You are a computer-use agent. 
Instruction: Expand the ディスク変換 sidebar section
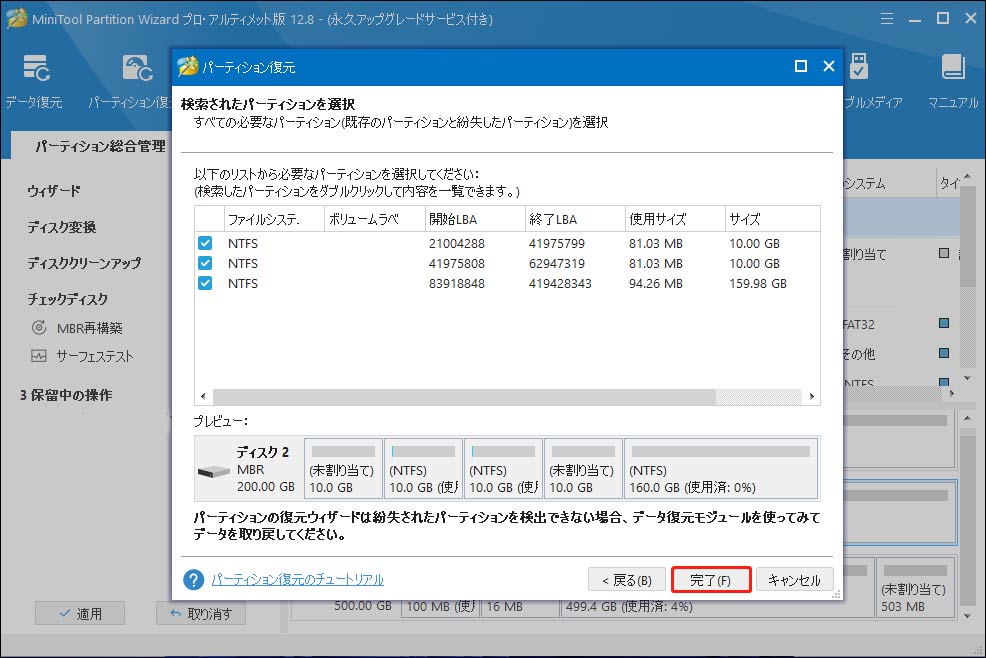coord(62,227)
